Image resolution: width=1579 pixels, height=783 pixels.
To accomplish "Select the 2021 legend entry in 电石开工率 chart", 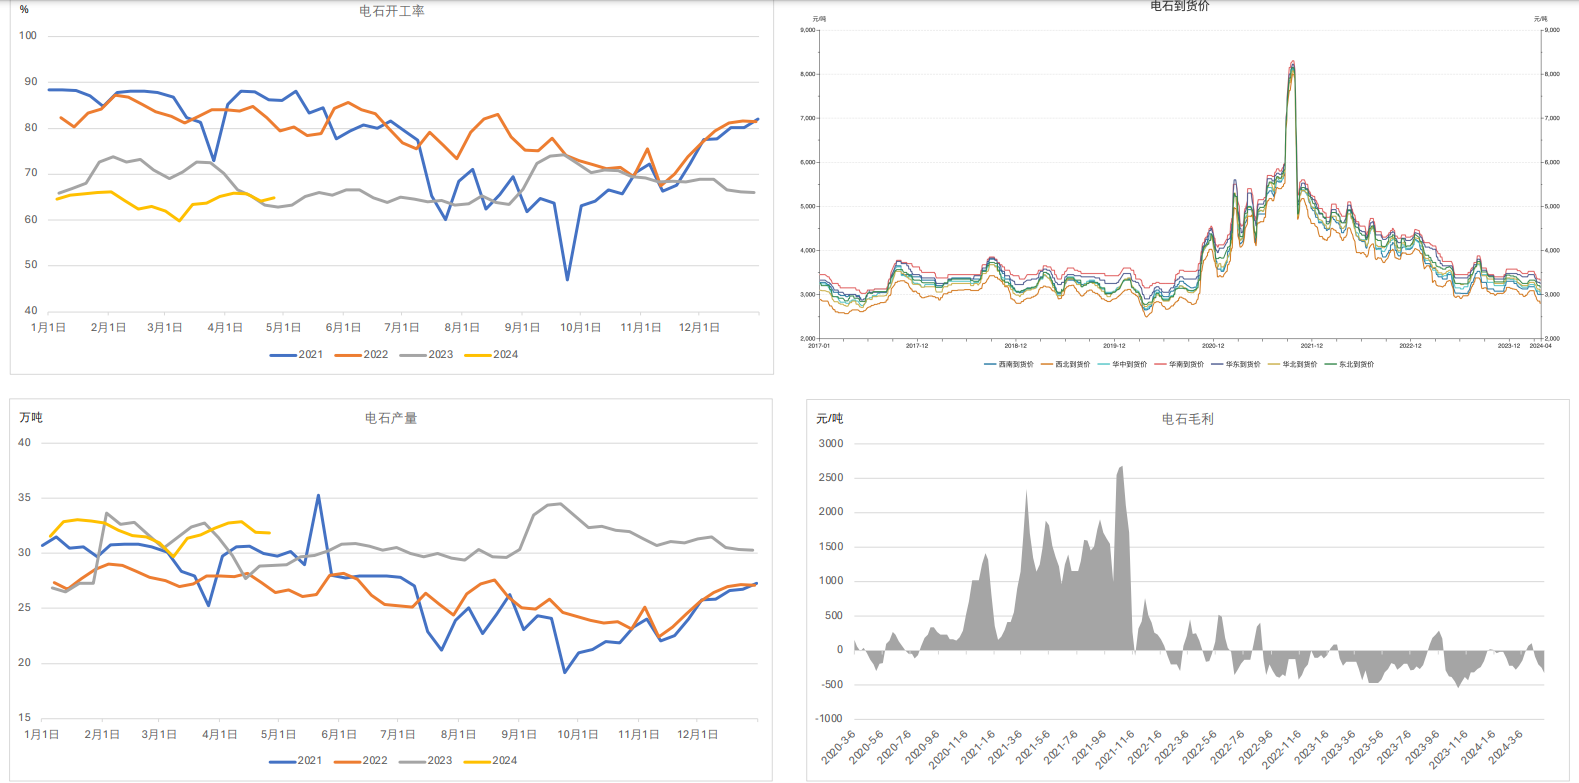I will pos(297,355).
